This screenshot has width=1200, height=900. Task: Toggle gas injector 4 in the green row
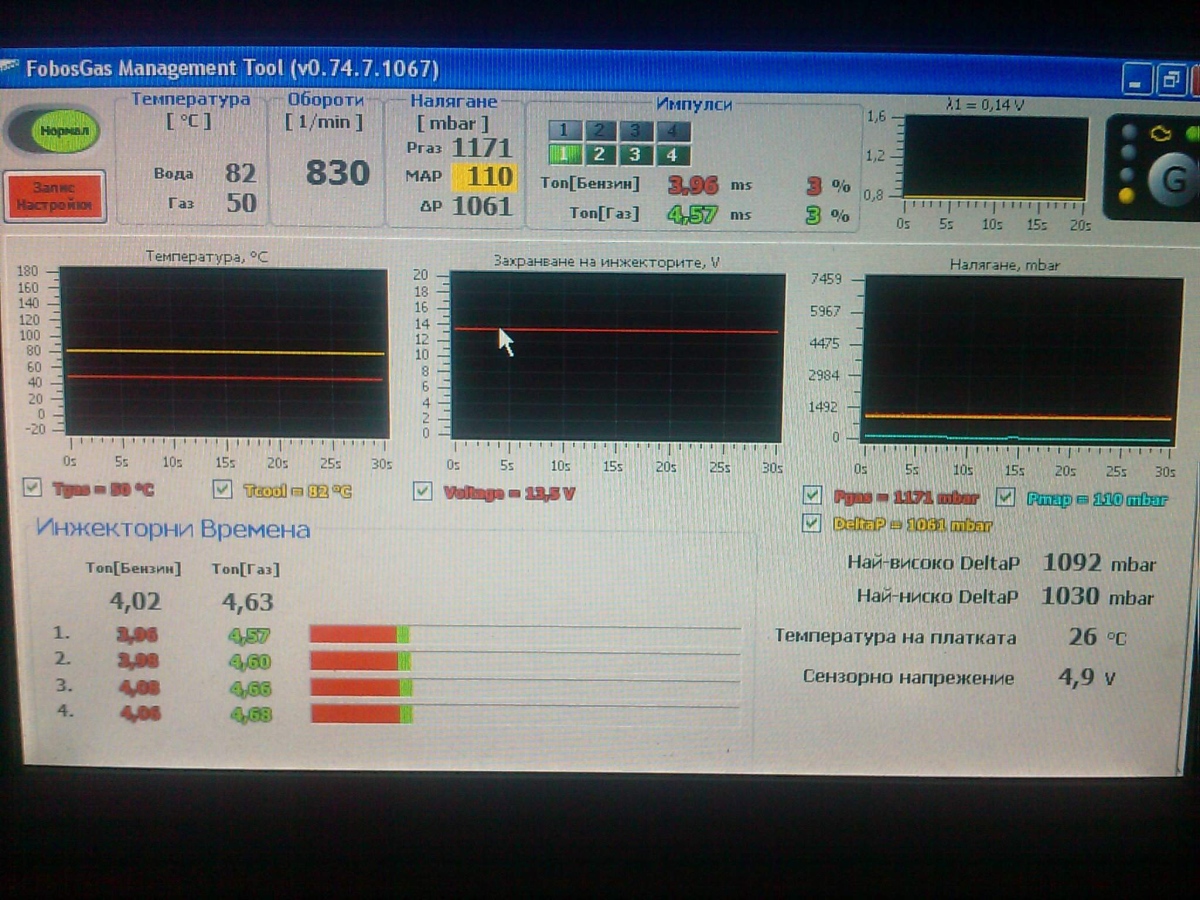[x=672, y=155]
